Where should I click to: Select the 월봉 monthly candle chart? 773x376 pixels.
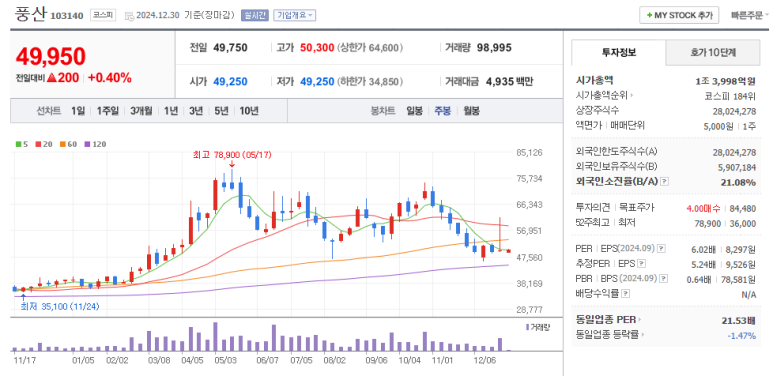tap(471, 111)
